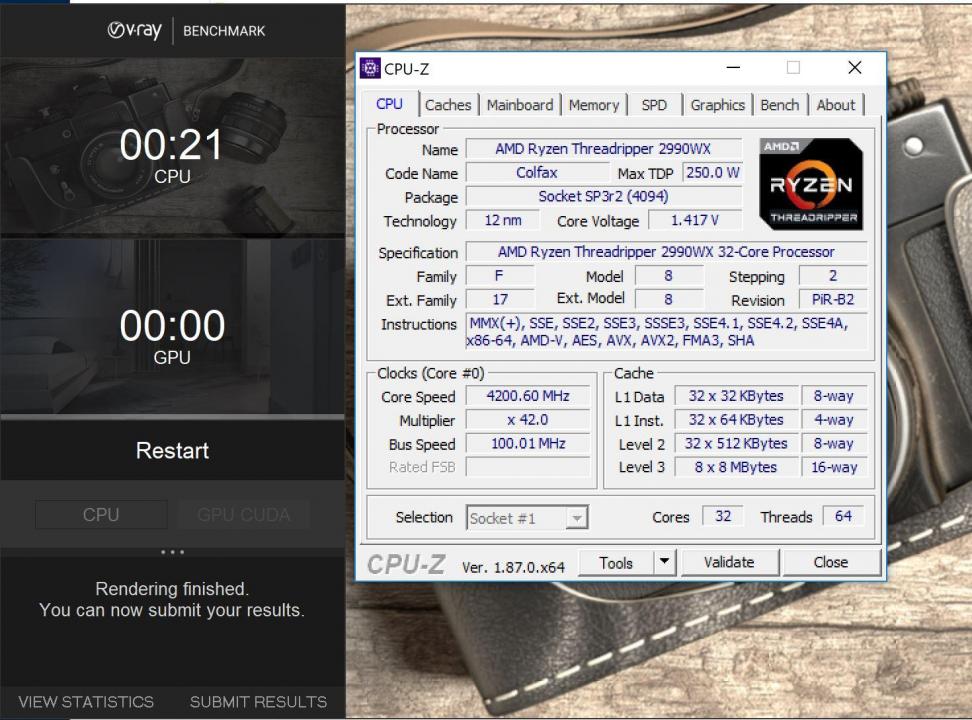Open the Socket #1 selection dropdown
The width and height of the screenshot is (972, 720).
527,518
